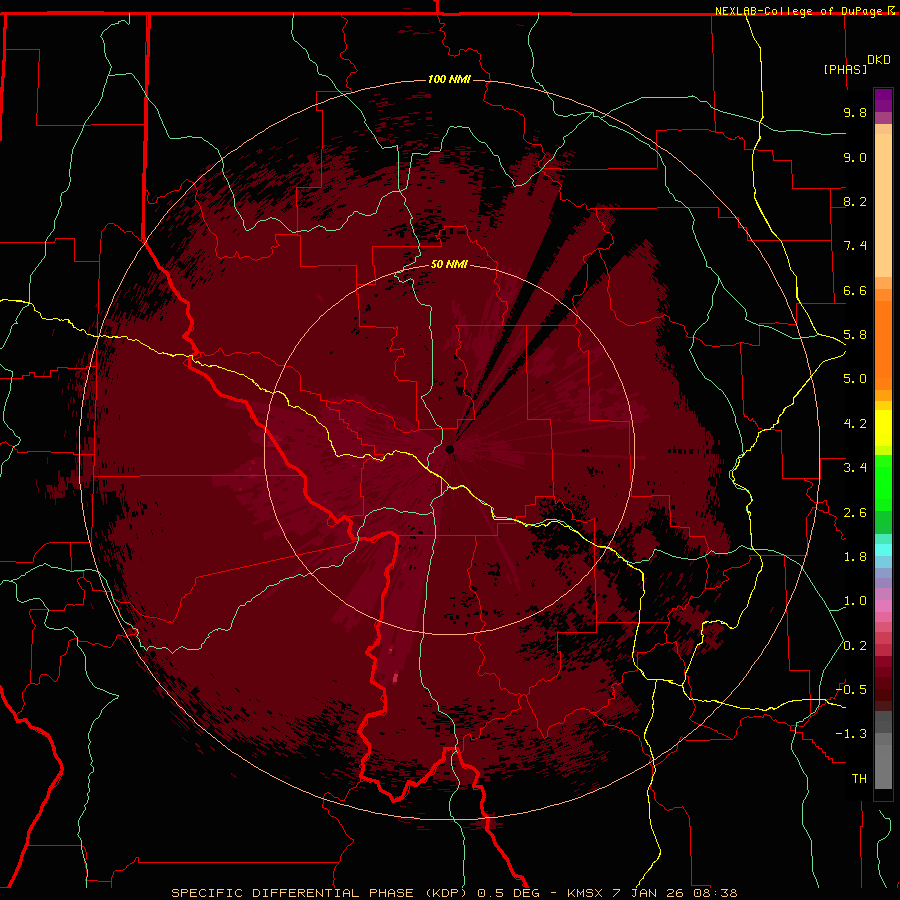
Task: Click the DKD label above the legend
Action: pyautogui.click(x=879, y=60)
